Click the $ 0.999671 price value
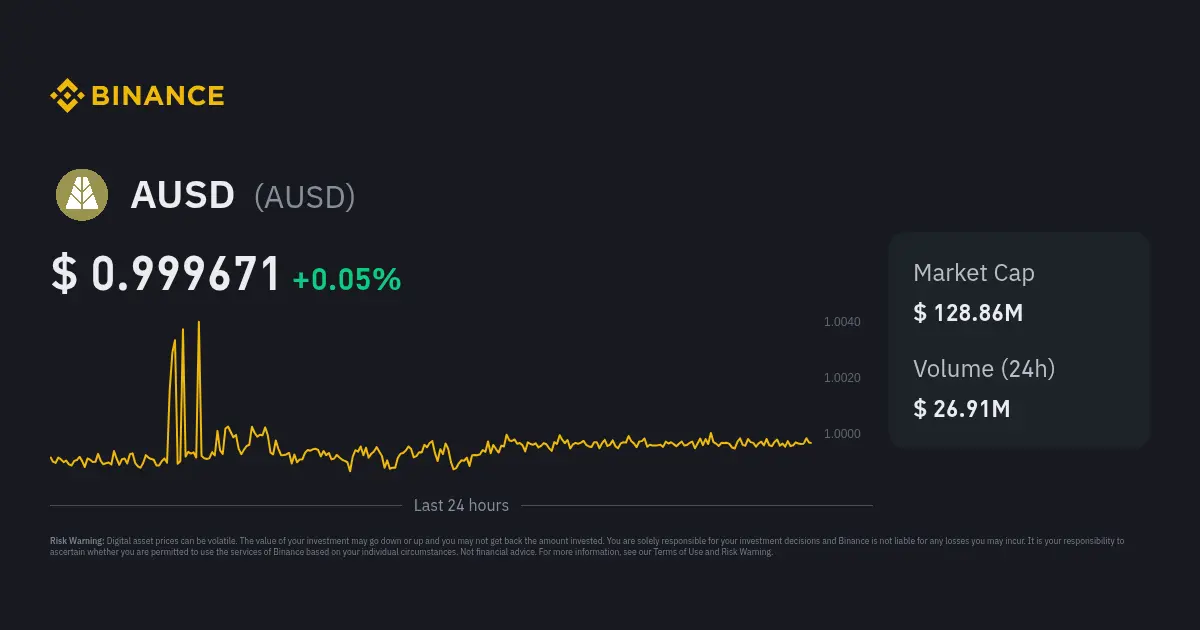The image size is (1200, 630). (x=166, y=275)
